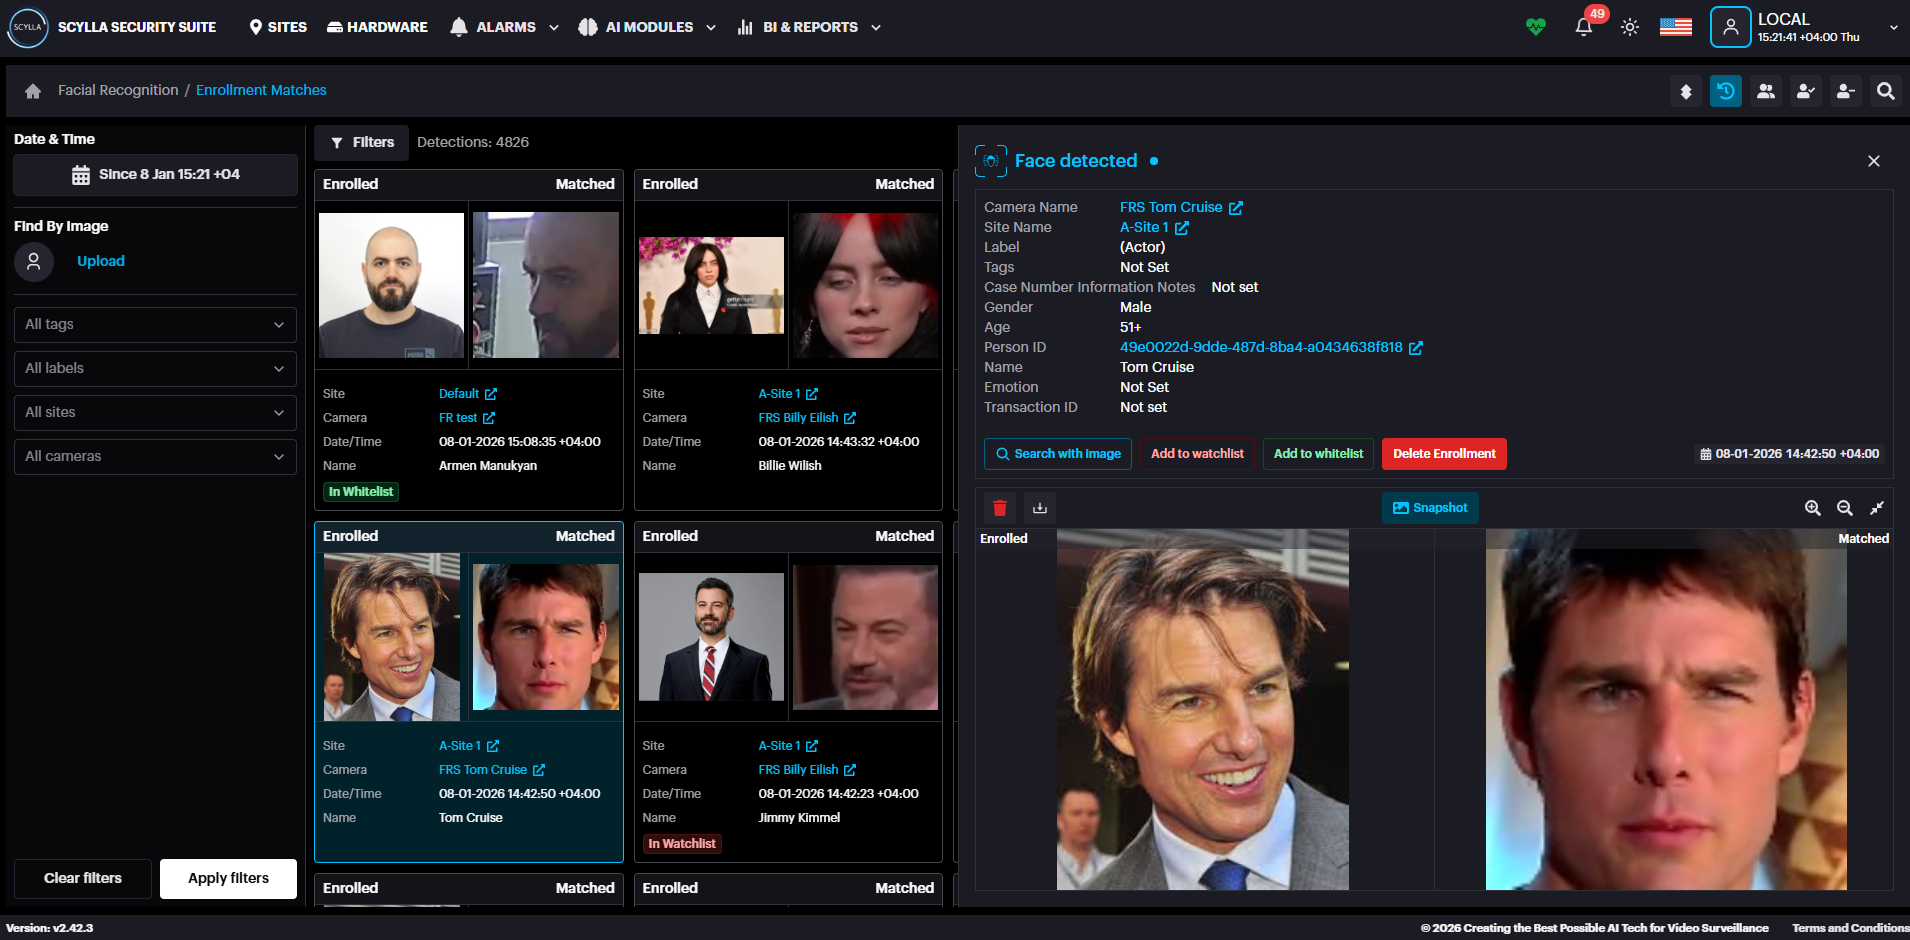Open the notifications bell icon
This screenshot has height=940, width=1910.
point(1583,27)
